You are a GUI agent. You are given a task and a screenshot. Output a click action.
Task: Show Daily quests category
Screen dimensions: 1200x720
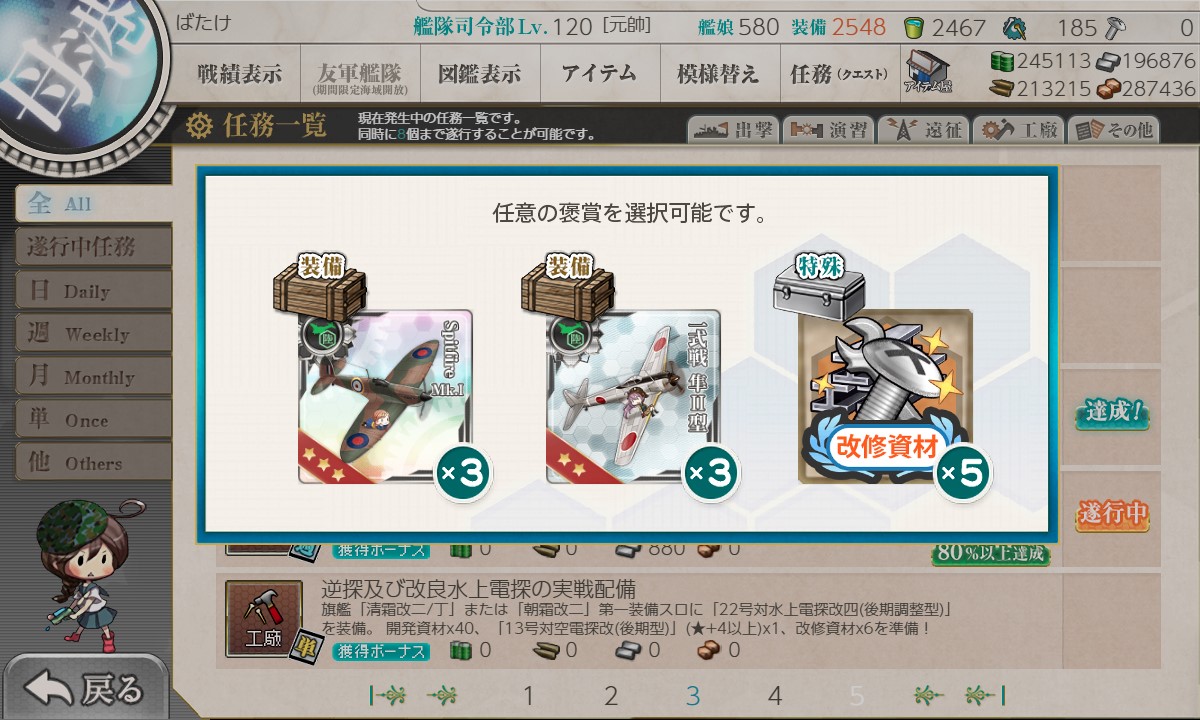[92, 291]
